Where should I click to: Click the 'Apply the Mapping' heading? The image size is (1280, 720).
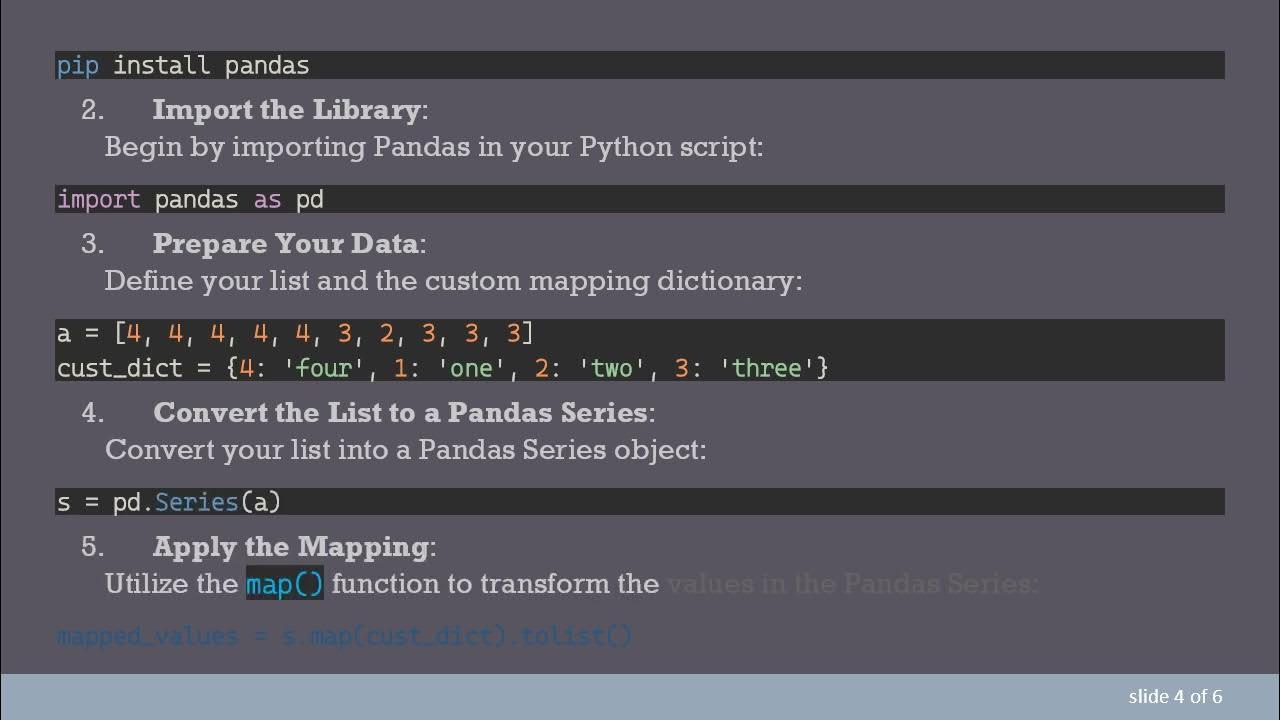[292, 546]
